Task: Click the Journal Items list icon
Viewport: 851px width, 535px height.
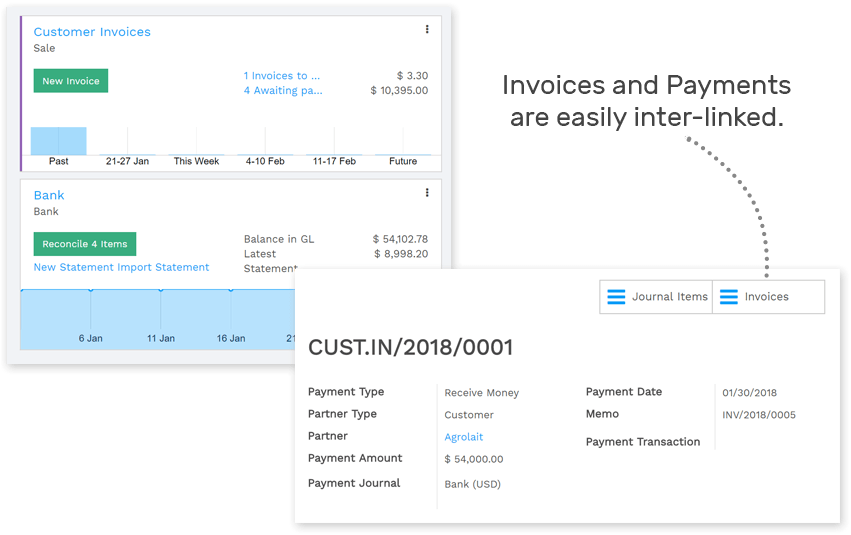Action: pos(617,297)
